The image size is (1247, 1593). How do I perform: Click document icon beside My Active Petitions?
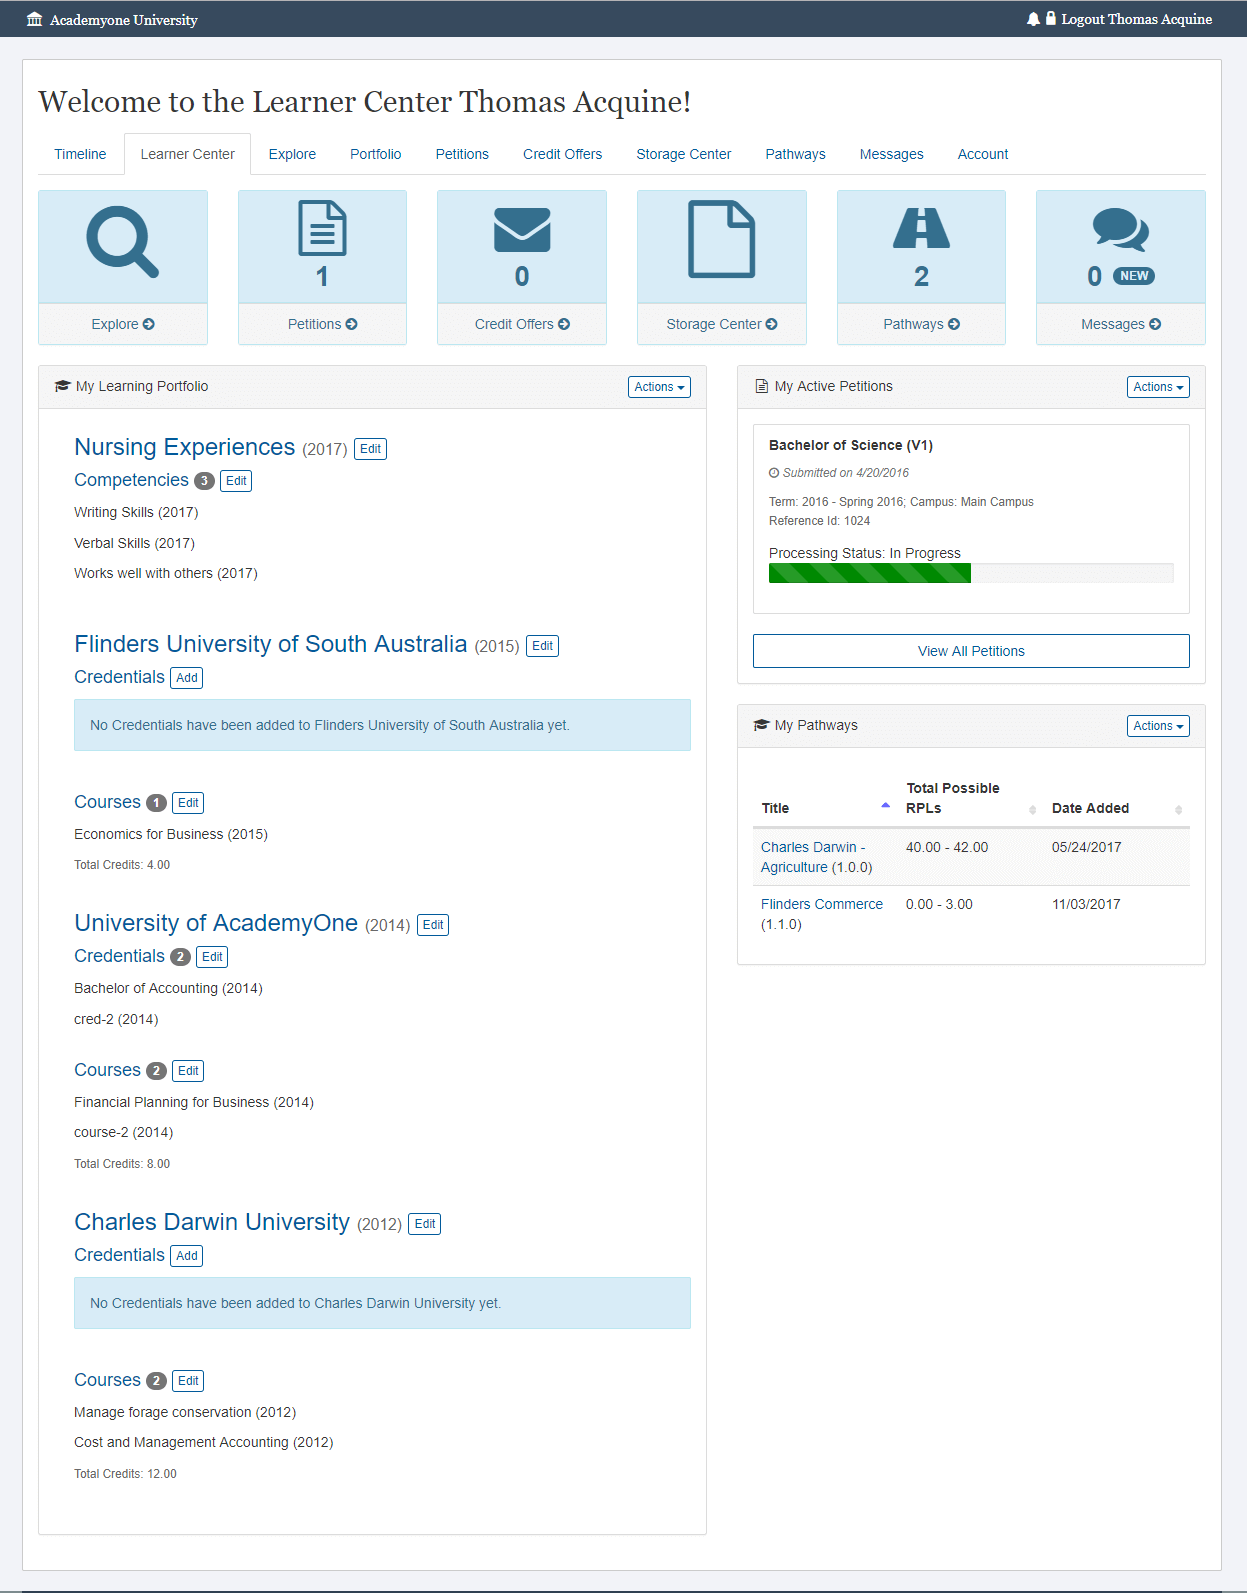762,386
